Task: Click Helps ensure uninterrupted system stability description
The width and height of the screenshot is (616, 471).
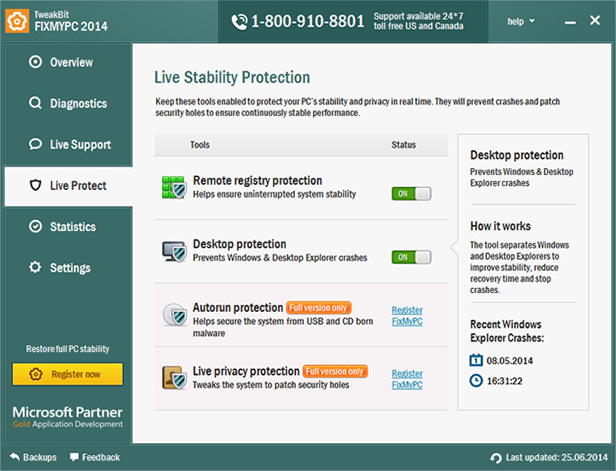Action: 274,194
